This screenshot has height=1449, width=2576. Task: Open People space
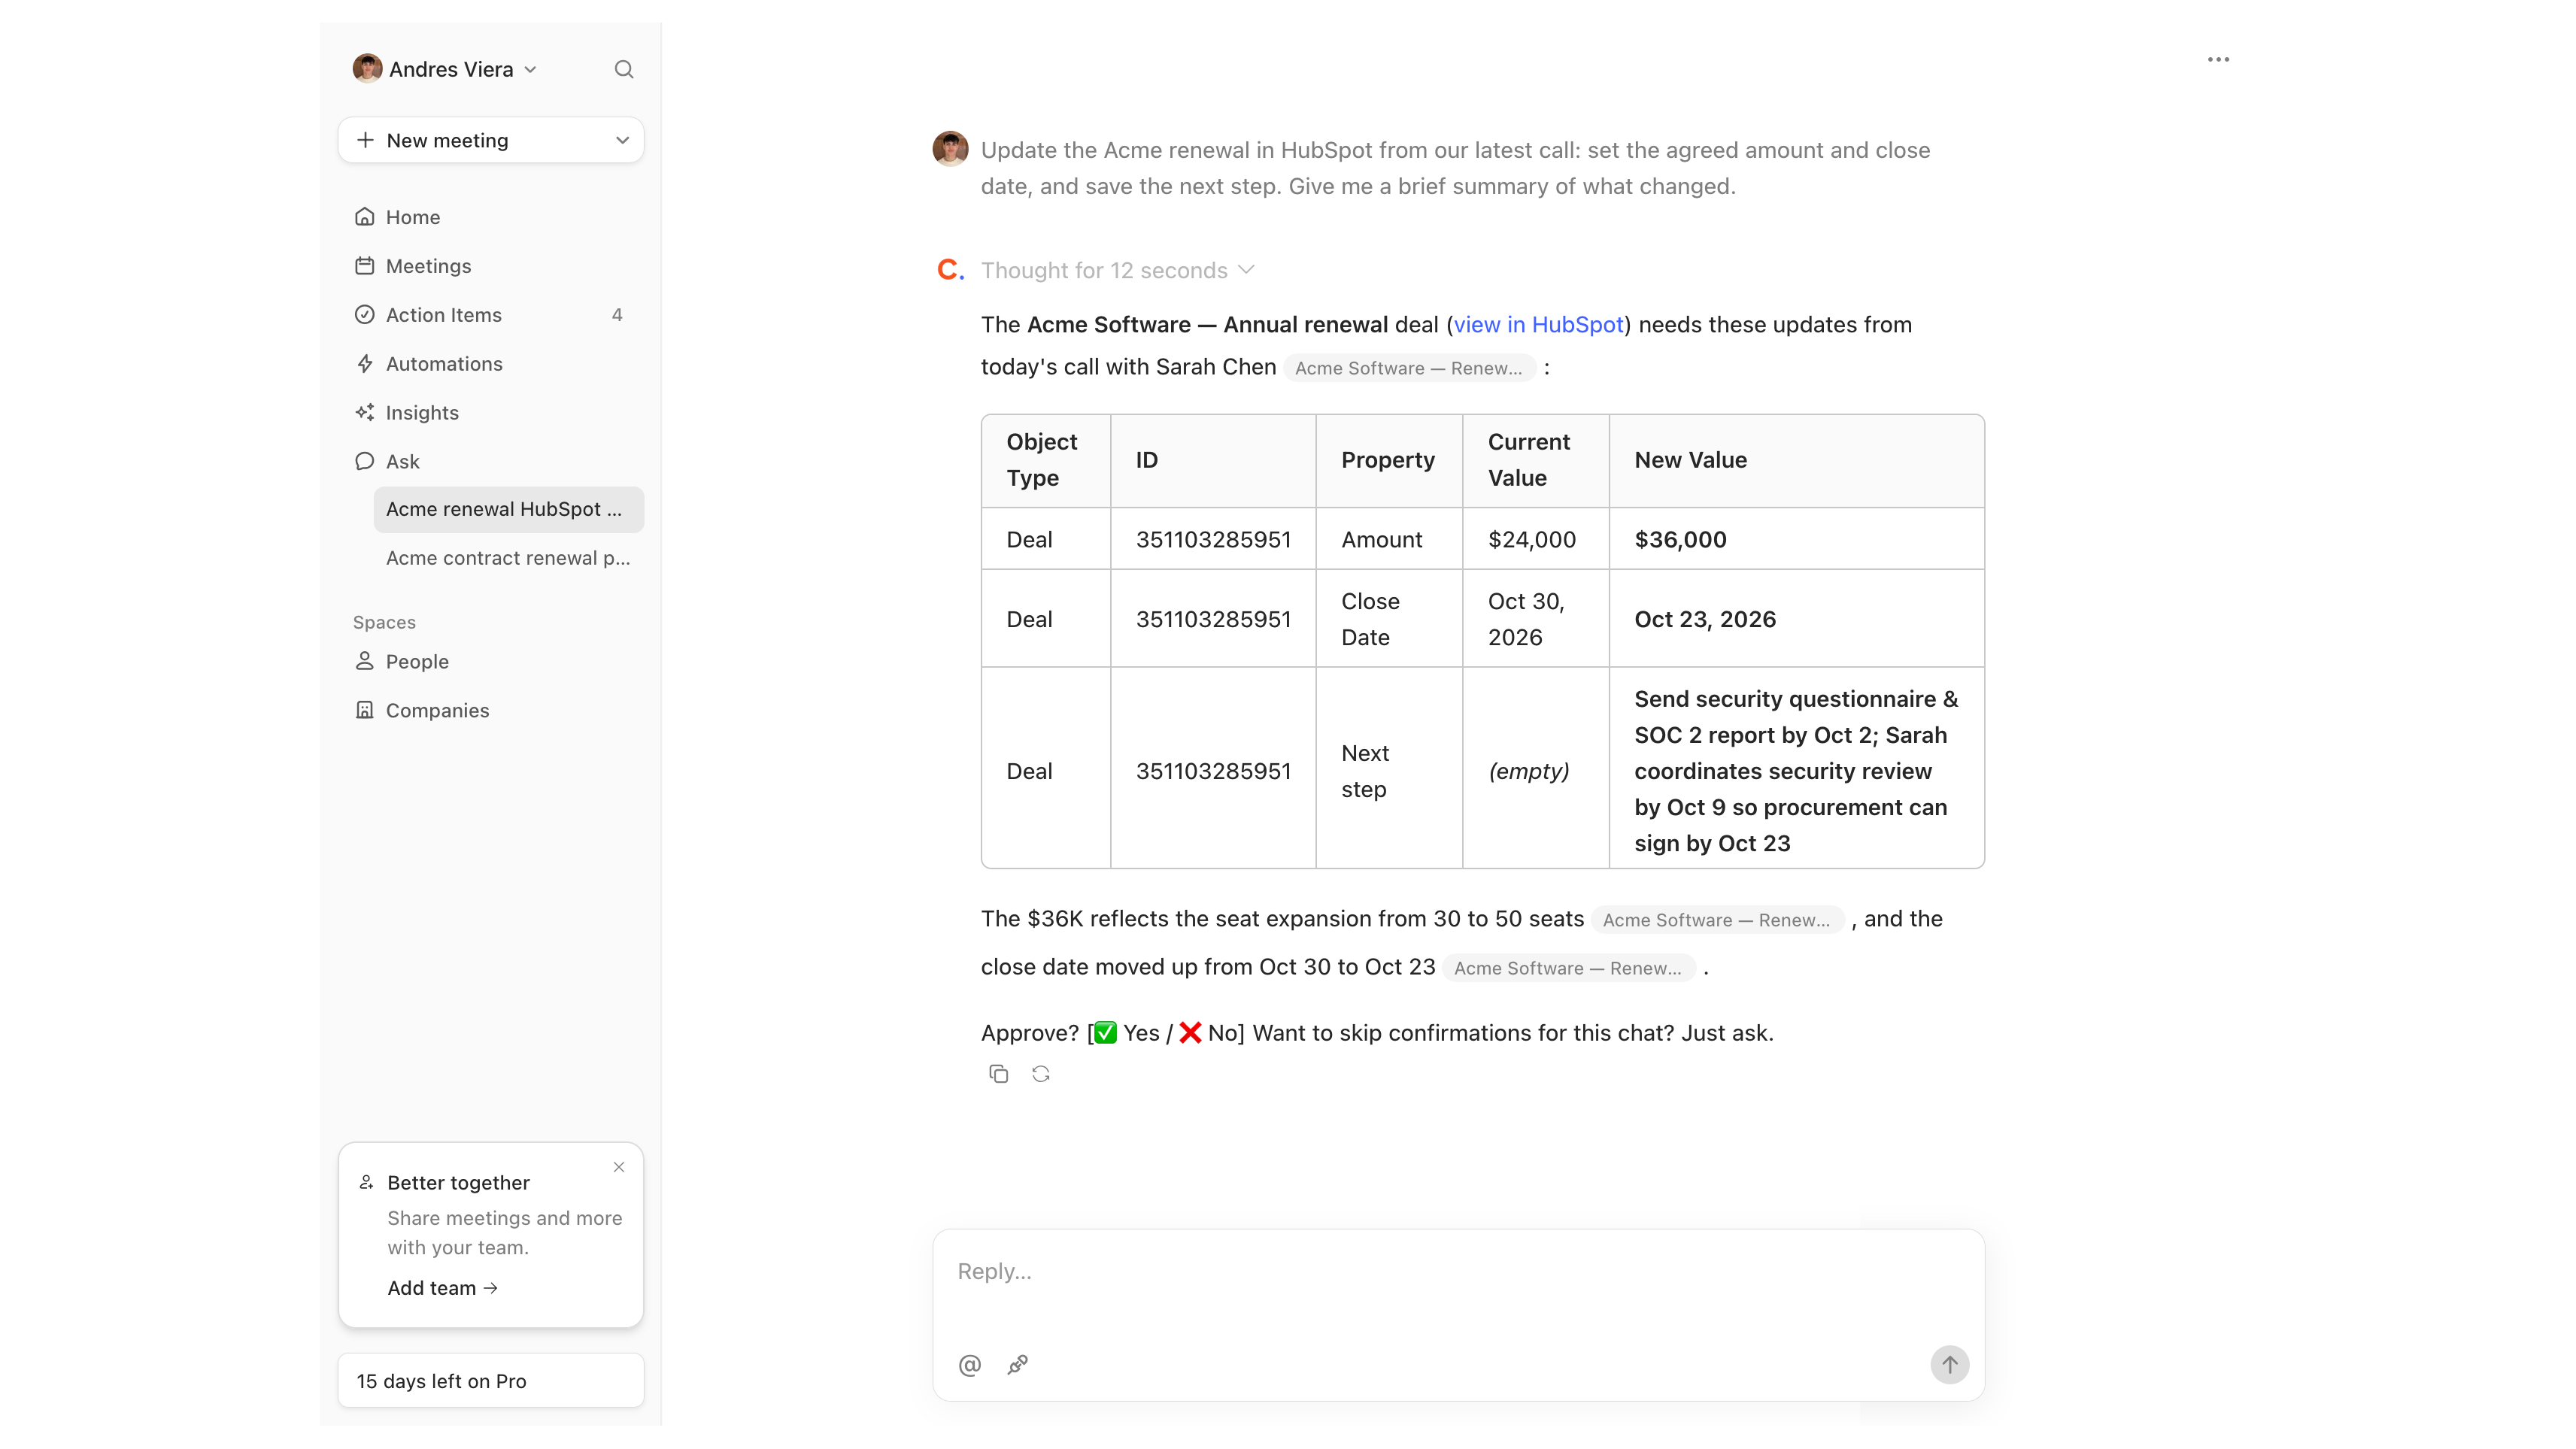(490, 662)
